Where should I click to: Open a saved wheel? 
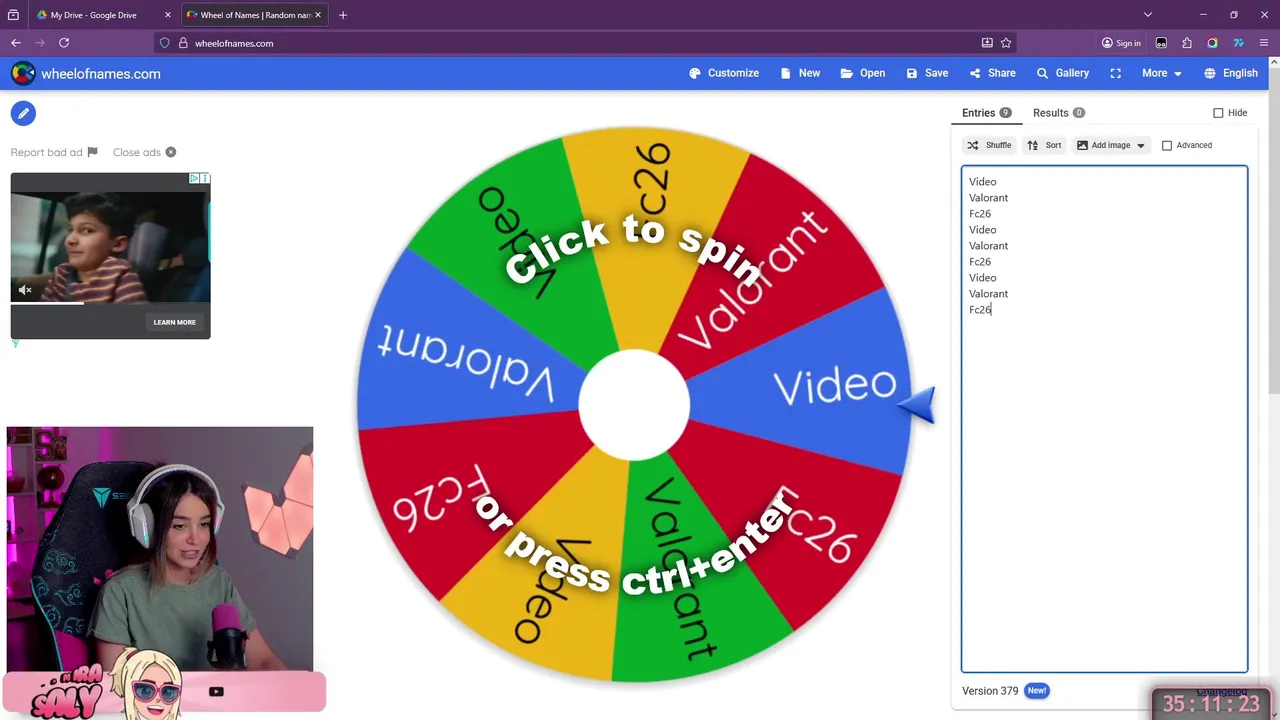pos(863,73)
